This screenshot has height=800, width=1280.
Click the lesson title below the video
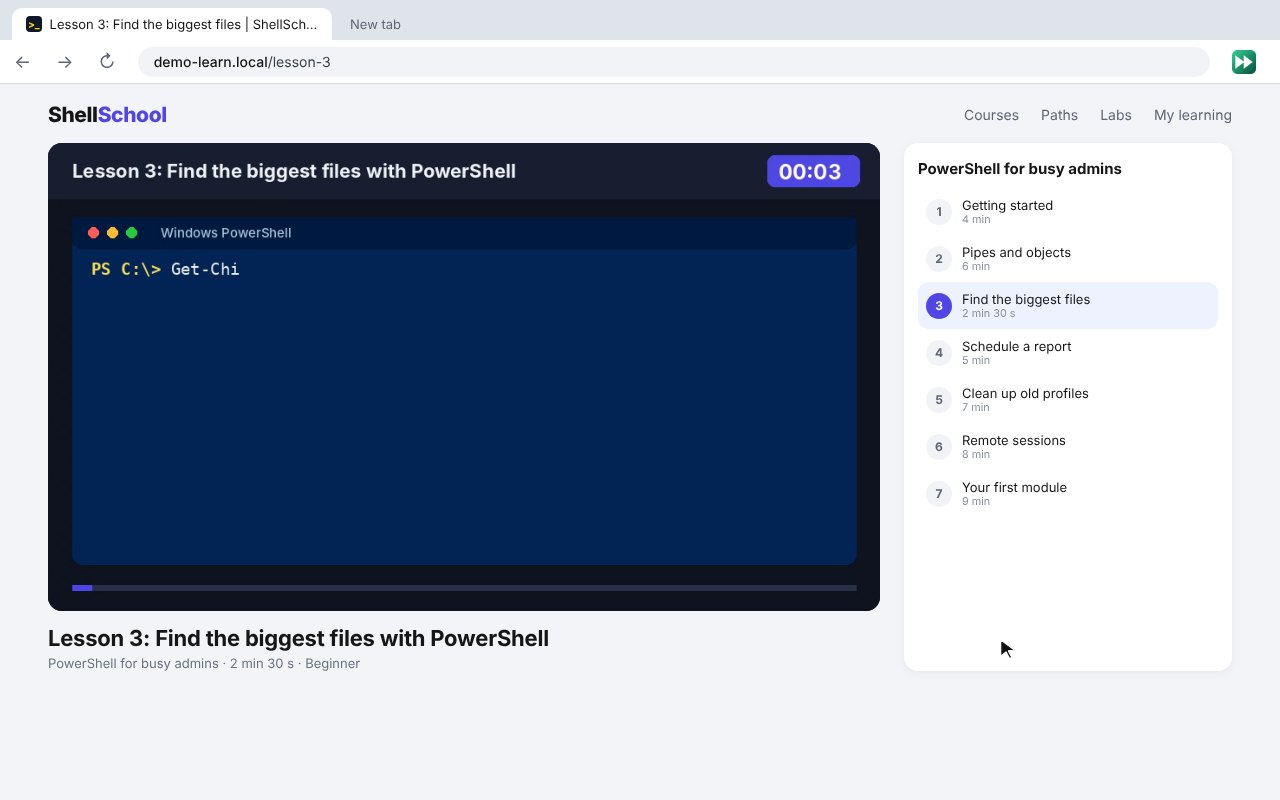pos(298,638)
